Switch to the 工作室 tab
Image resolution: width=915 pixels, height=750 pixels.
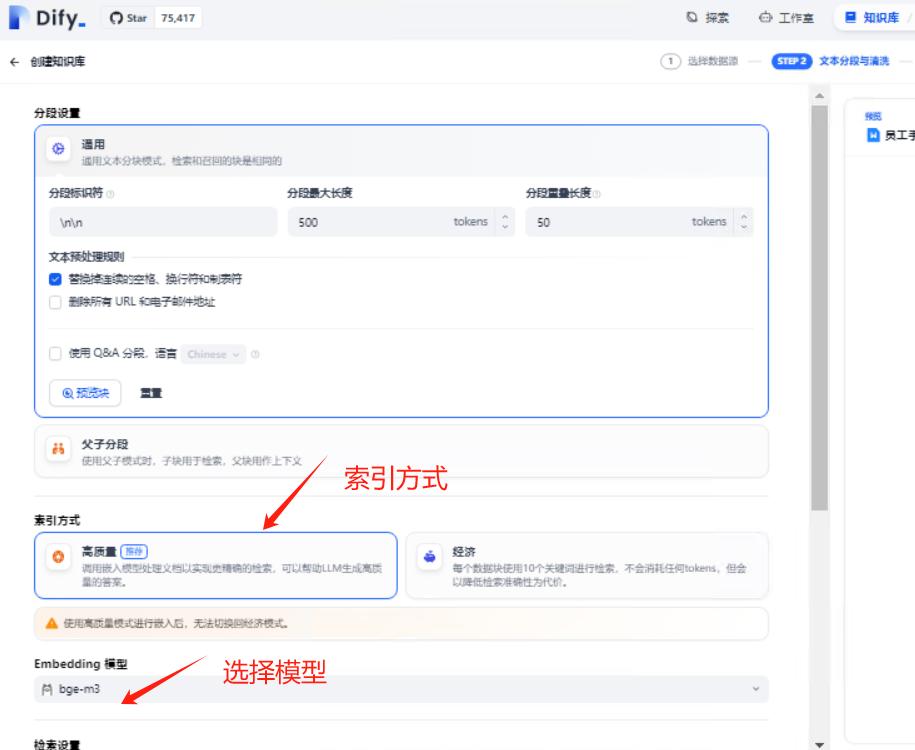tap(786, 18)
